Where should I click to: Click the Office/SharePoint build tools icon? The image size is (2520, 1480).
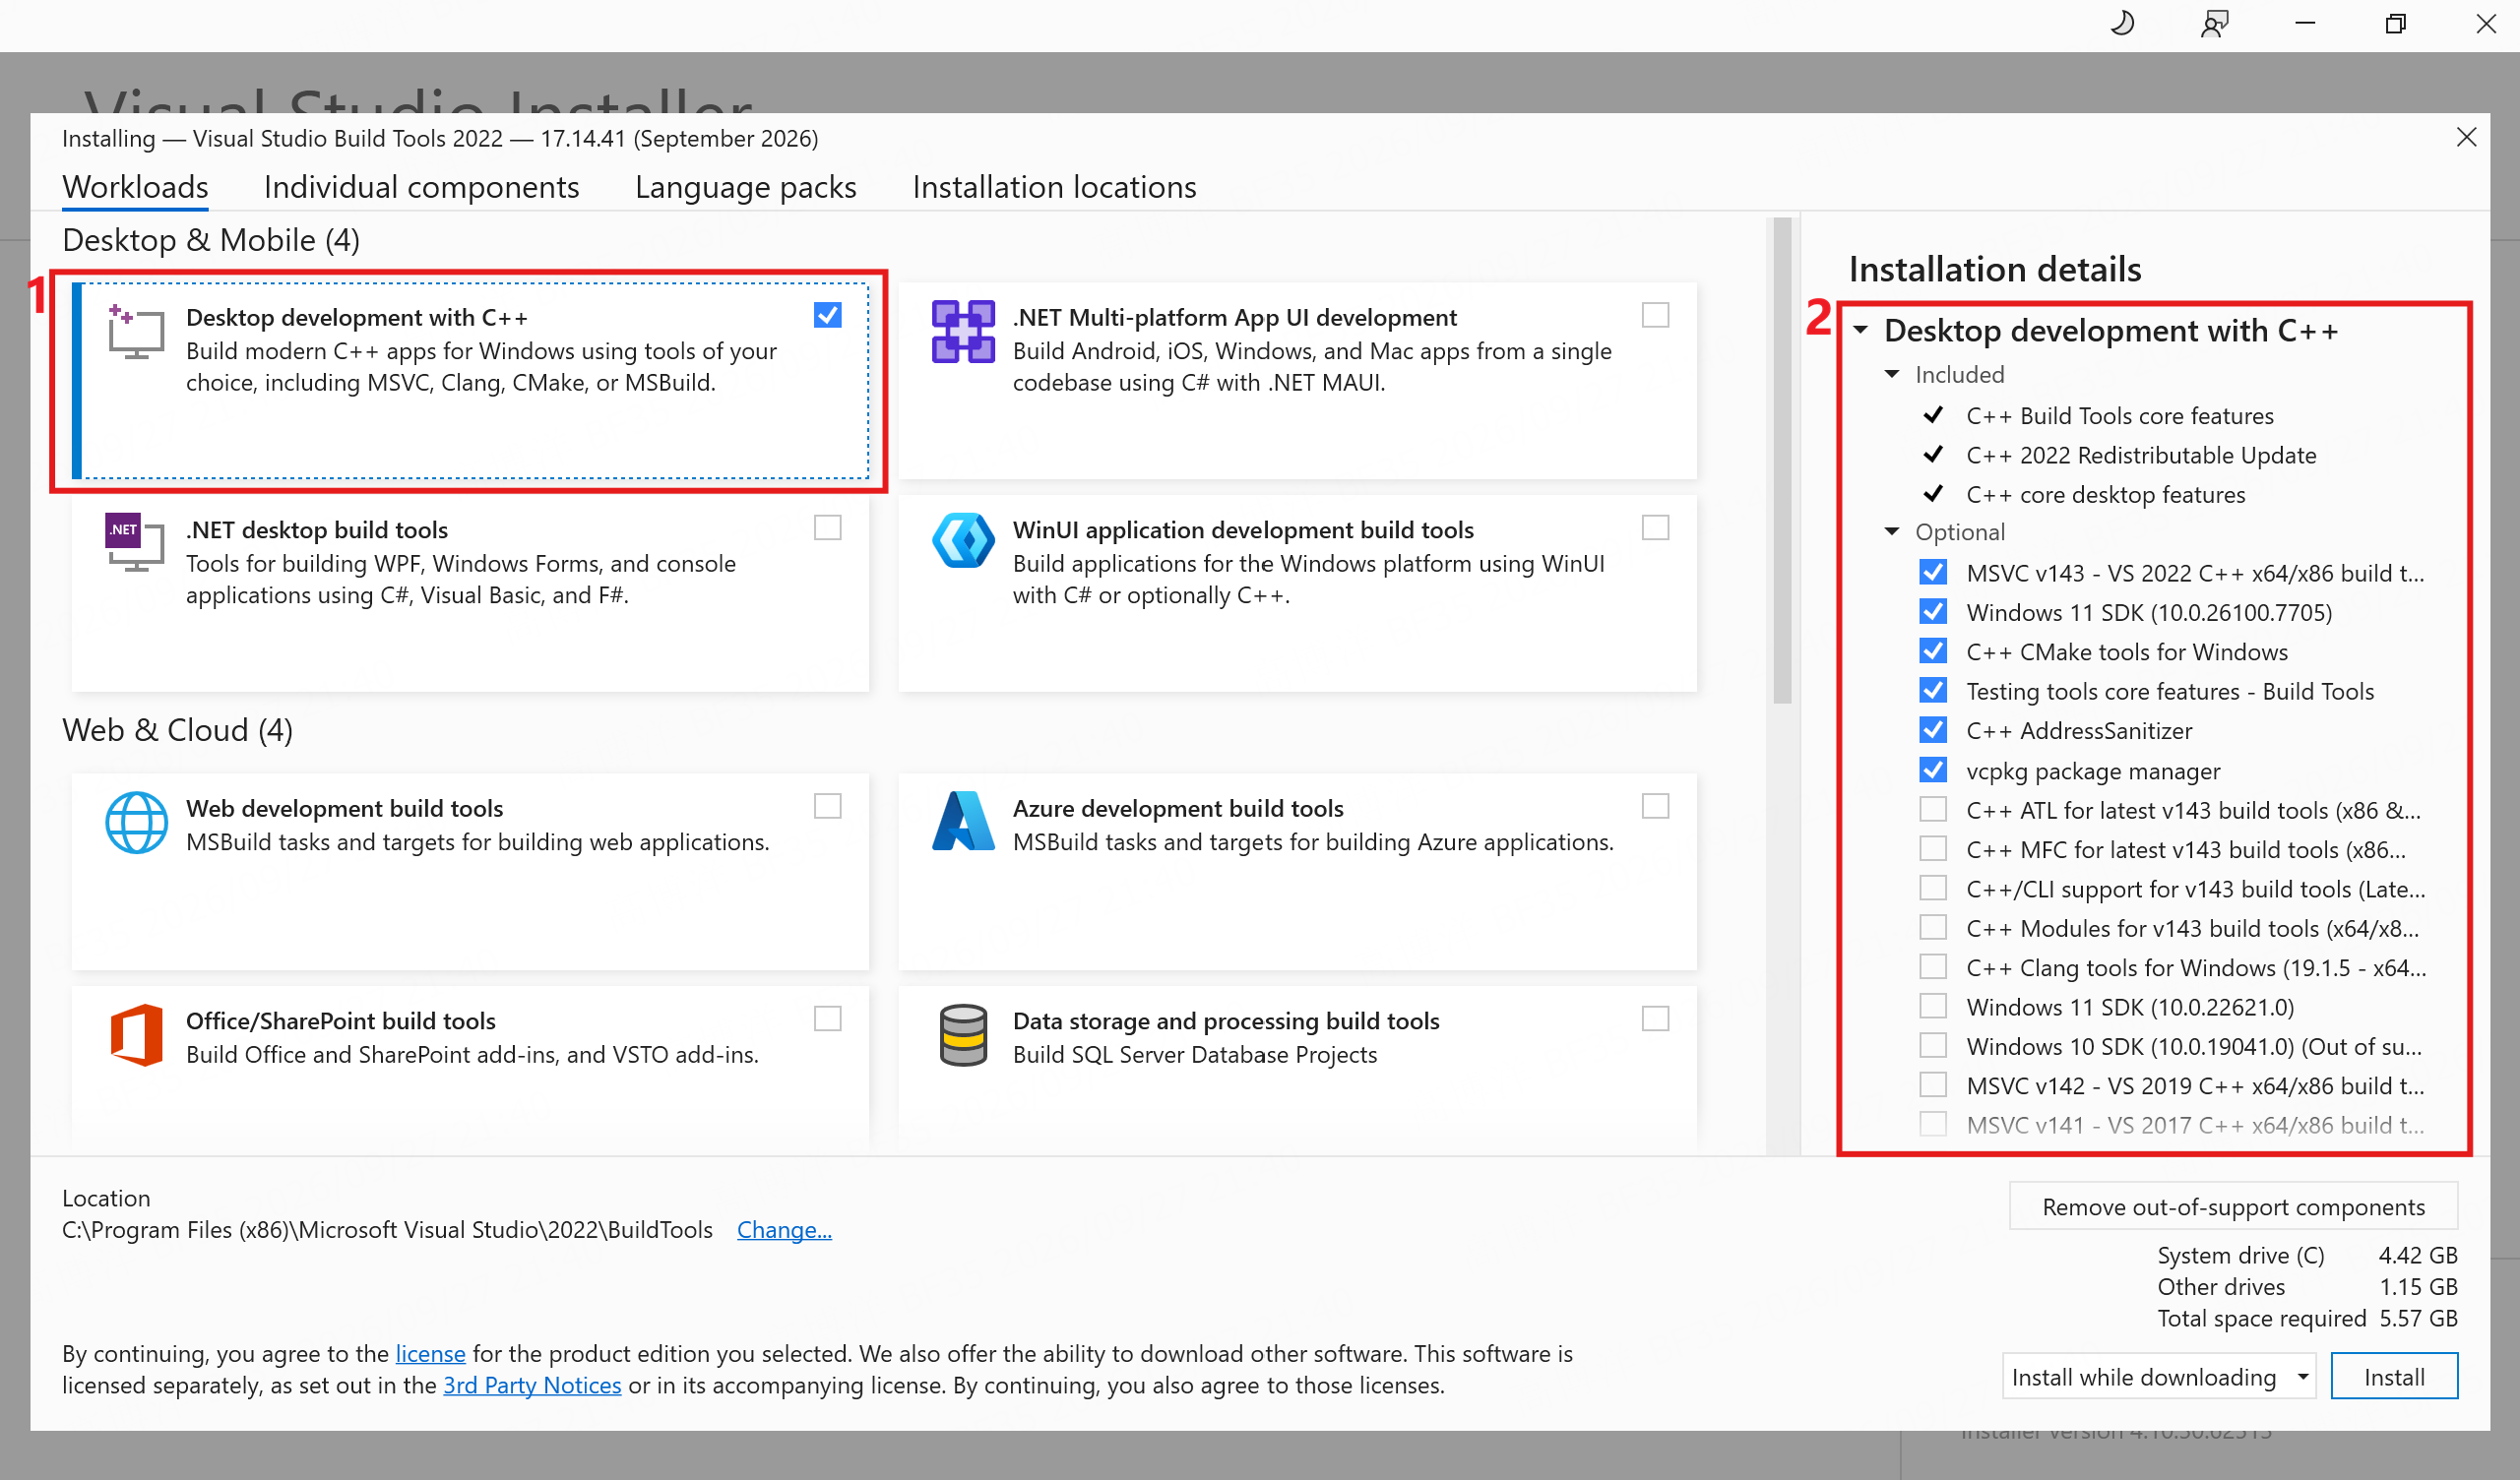[136, 1035]
